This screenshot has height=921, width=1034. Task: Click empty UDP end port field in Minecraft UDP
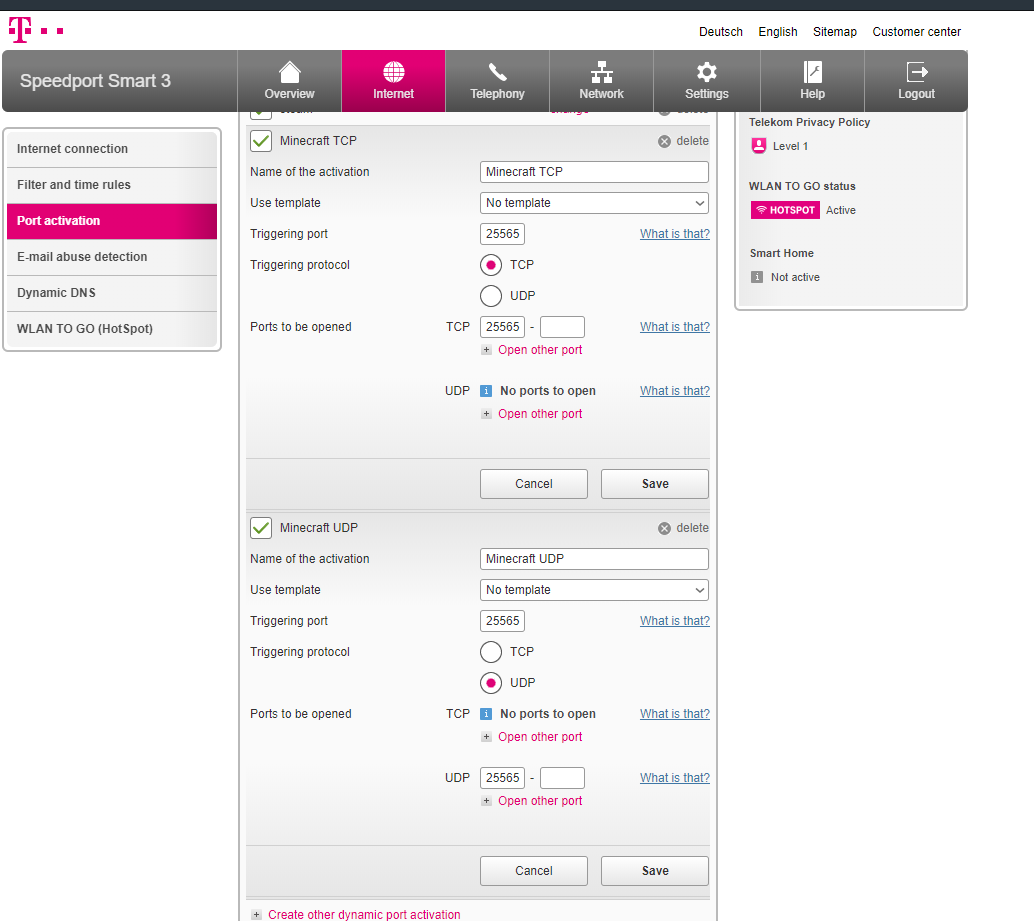(x=563, y=778)
